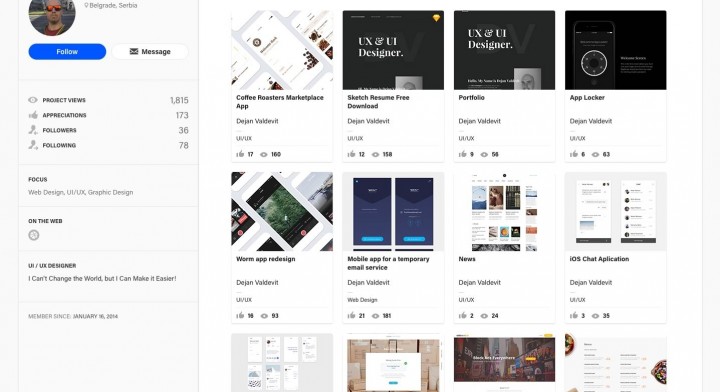This screenshot has width=720, height=392.
Task: Open the temporary email service app thumbnail
Action: [393, 212]
